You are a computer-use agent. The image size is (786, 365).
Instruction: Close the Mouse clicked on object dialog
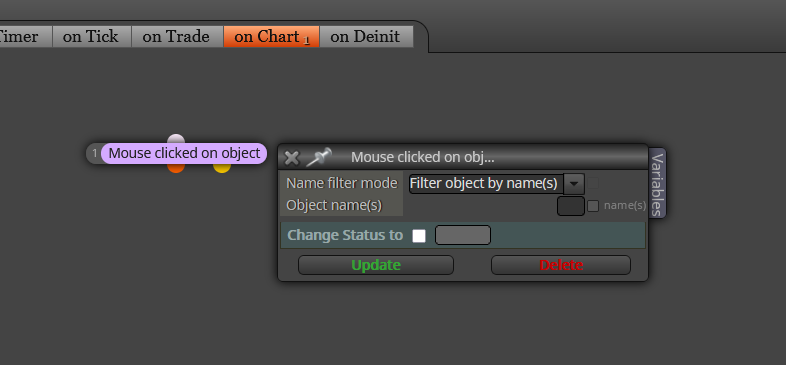[291, 158]
